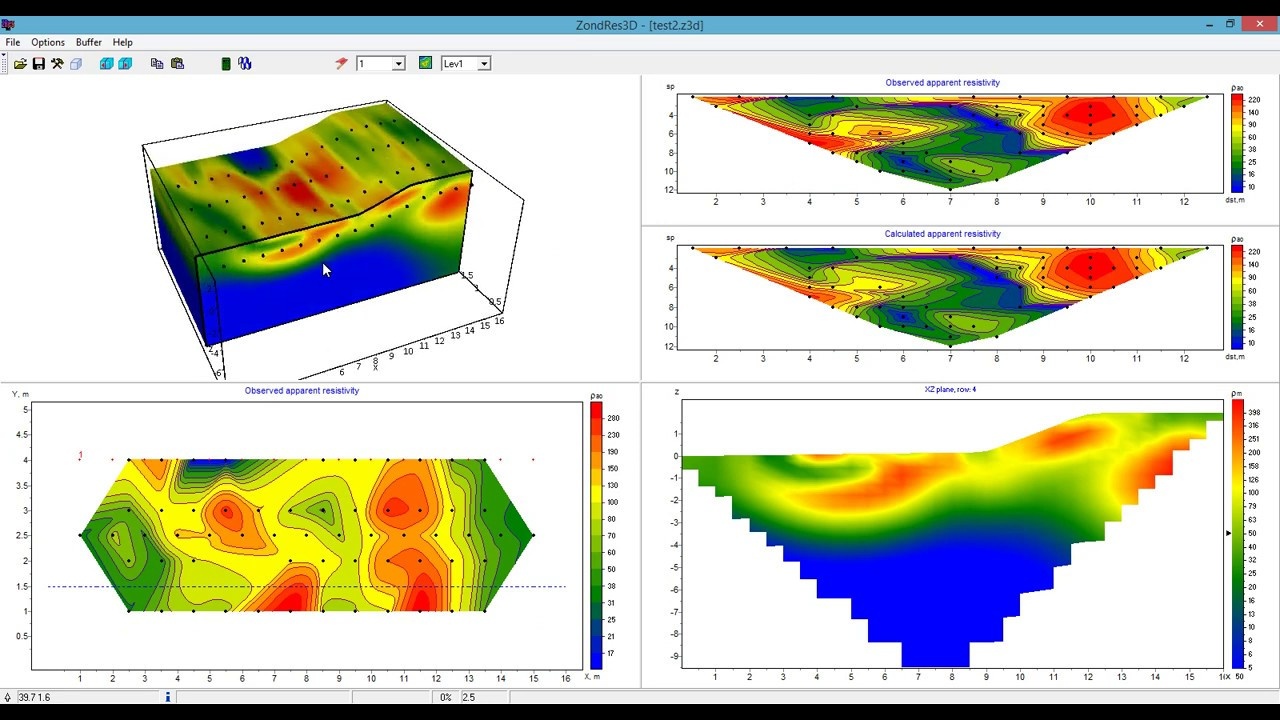1280x720 pixels.
Task: Expand the Lev1 level dropdown
Action: (483, 64)
